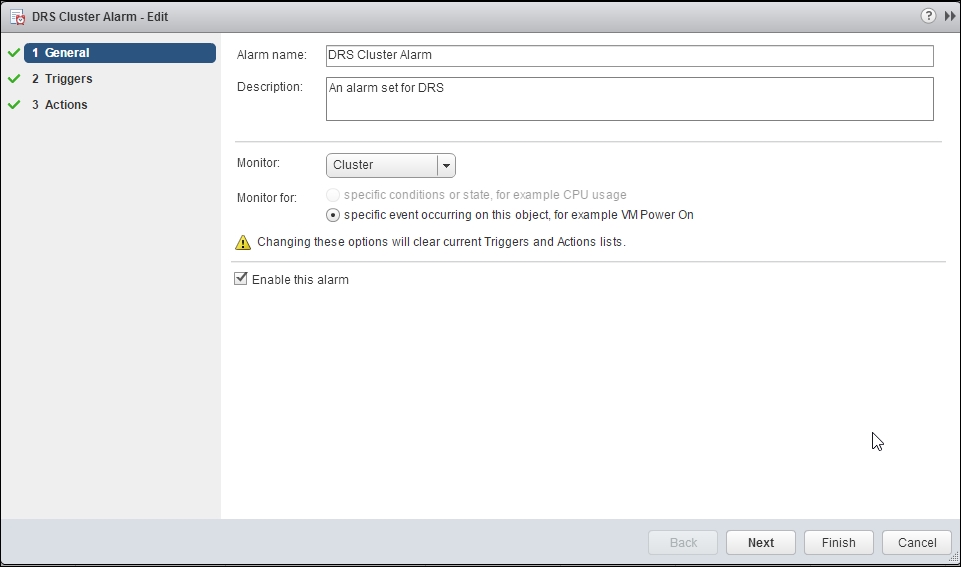Click the alarm icon in the title bar

tap(17, 17)
